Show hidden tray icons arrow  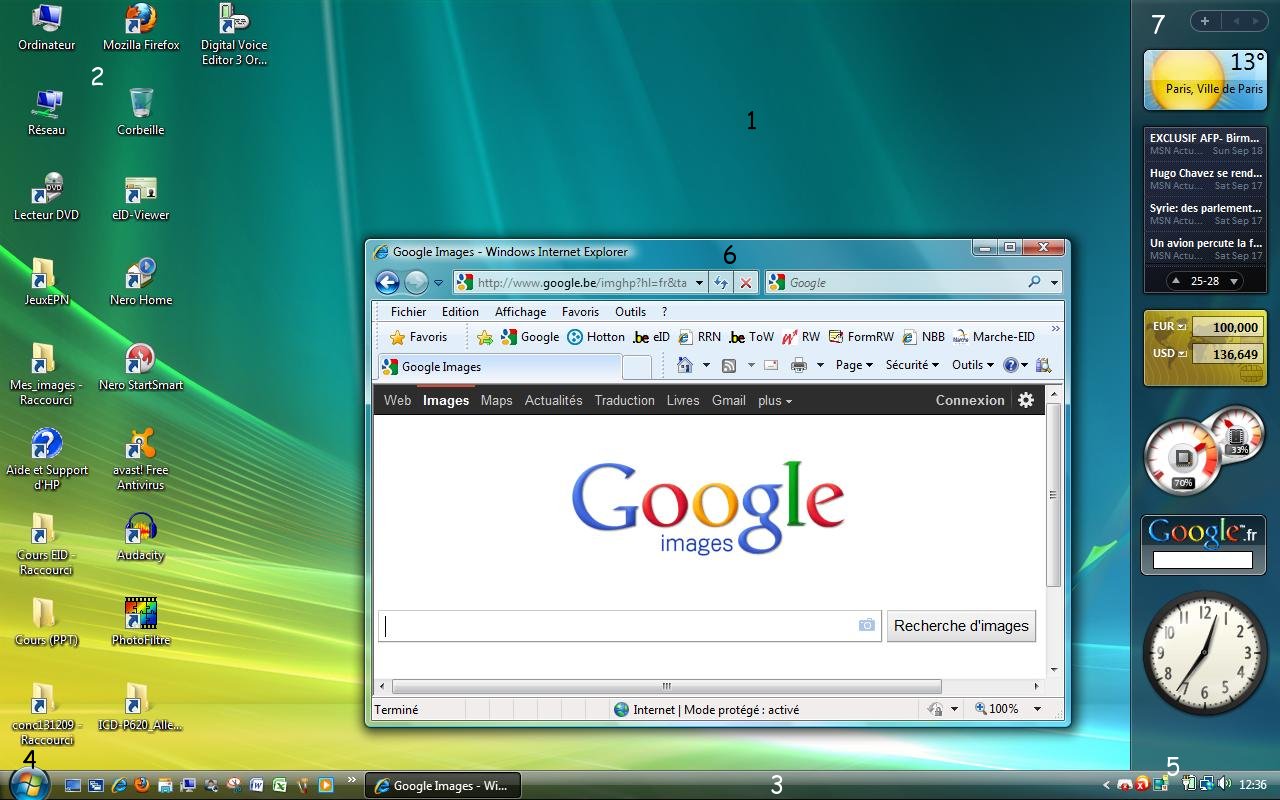(1106, 785)
